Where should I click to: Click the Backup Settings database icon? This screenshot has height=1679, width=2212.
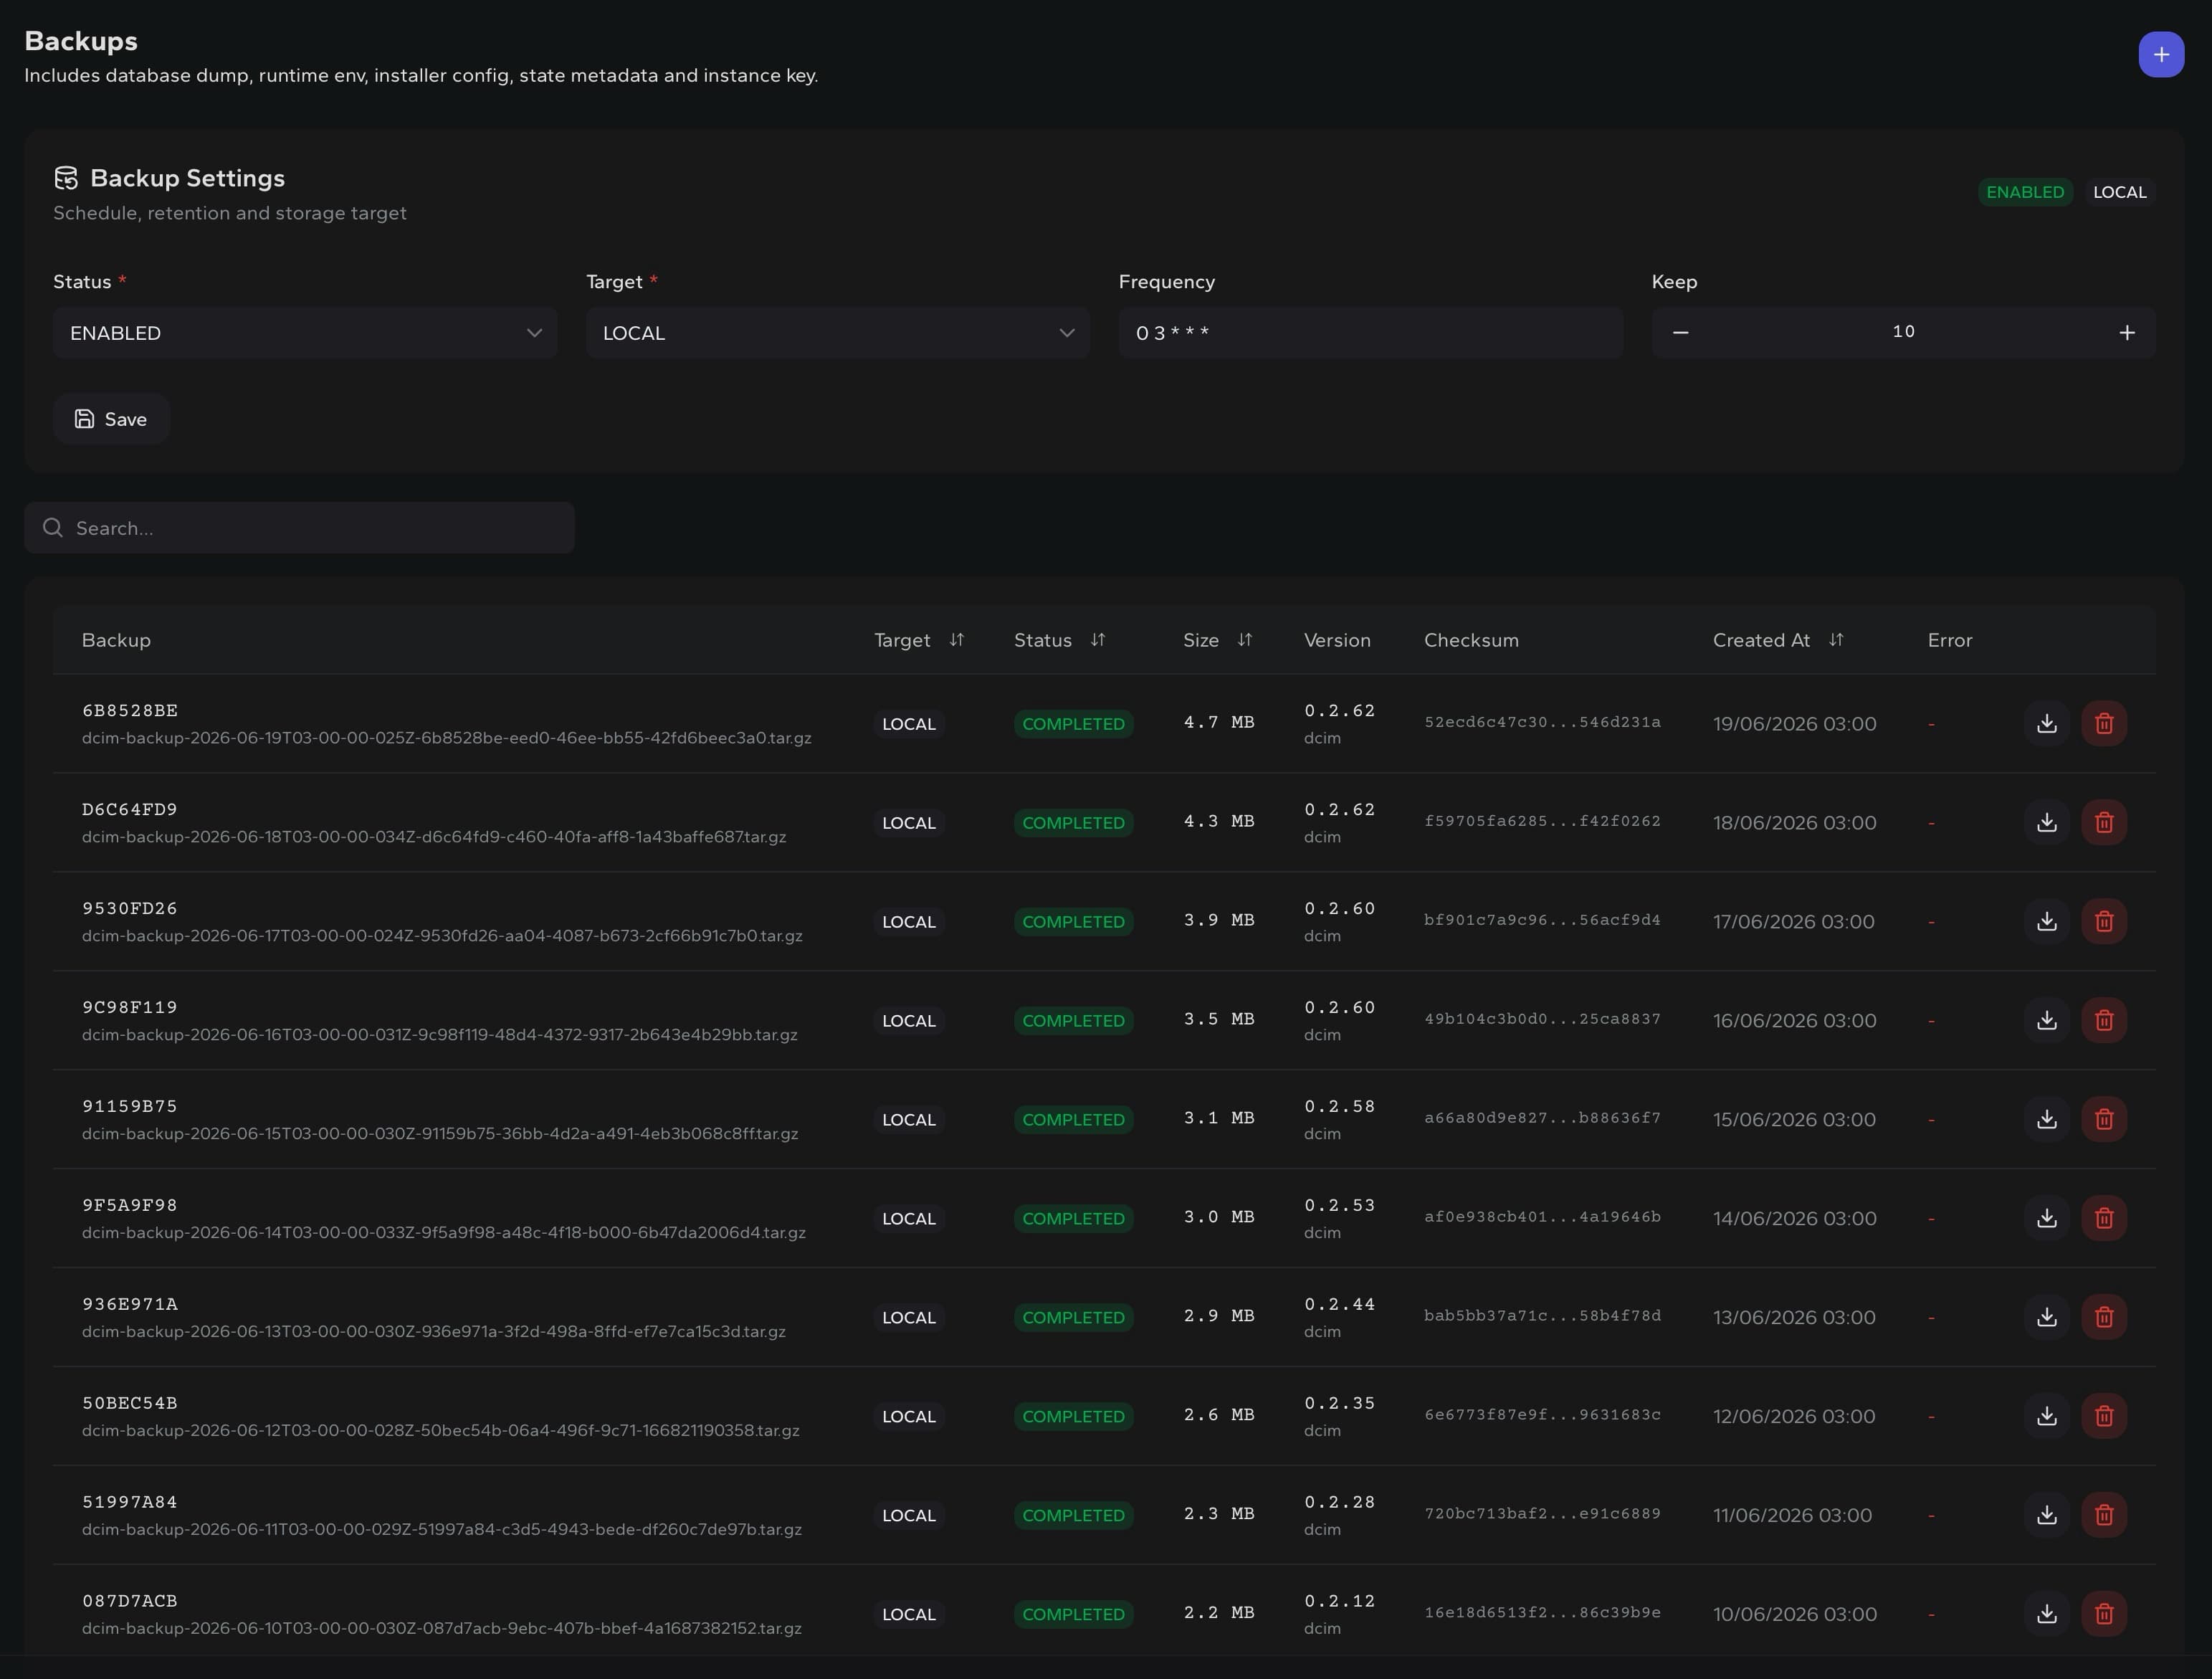pos(66,178)
